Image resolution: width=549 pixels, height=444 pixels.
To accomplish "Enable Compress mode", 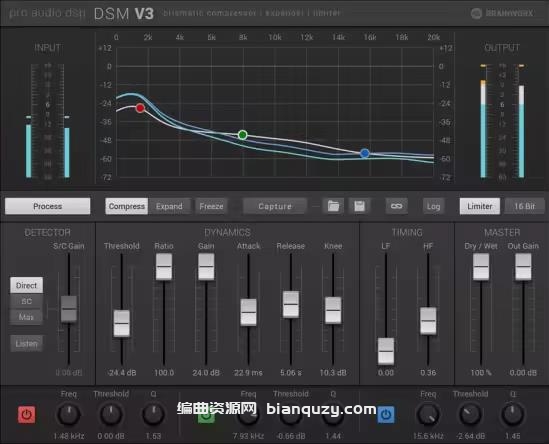I will 127,206.
